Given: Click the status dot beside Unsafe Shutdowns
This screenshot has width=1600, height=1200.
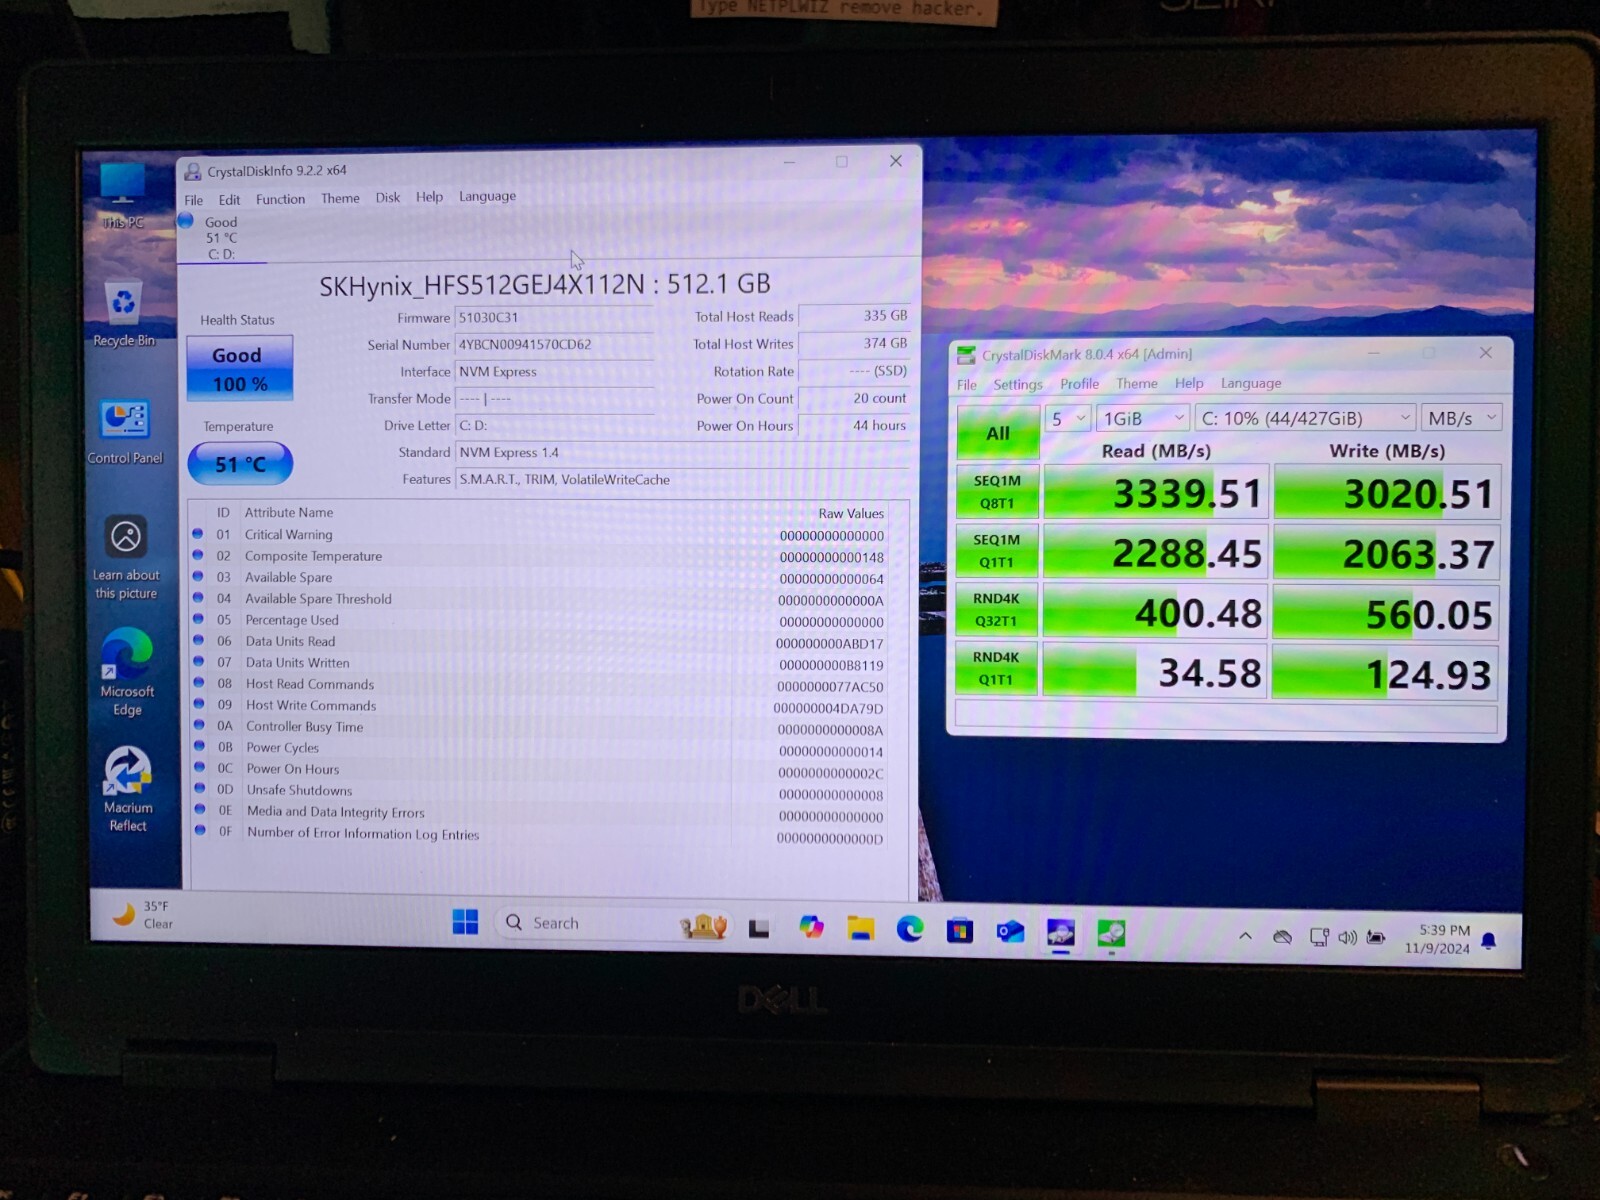Looking at the screenshot, I should [198, 789].
